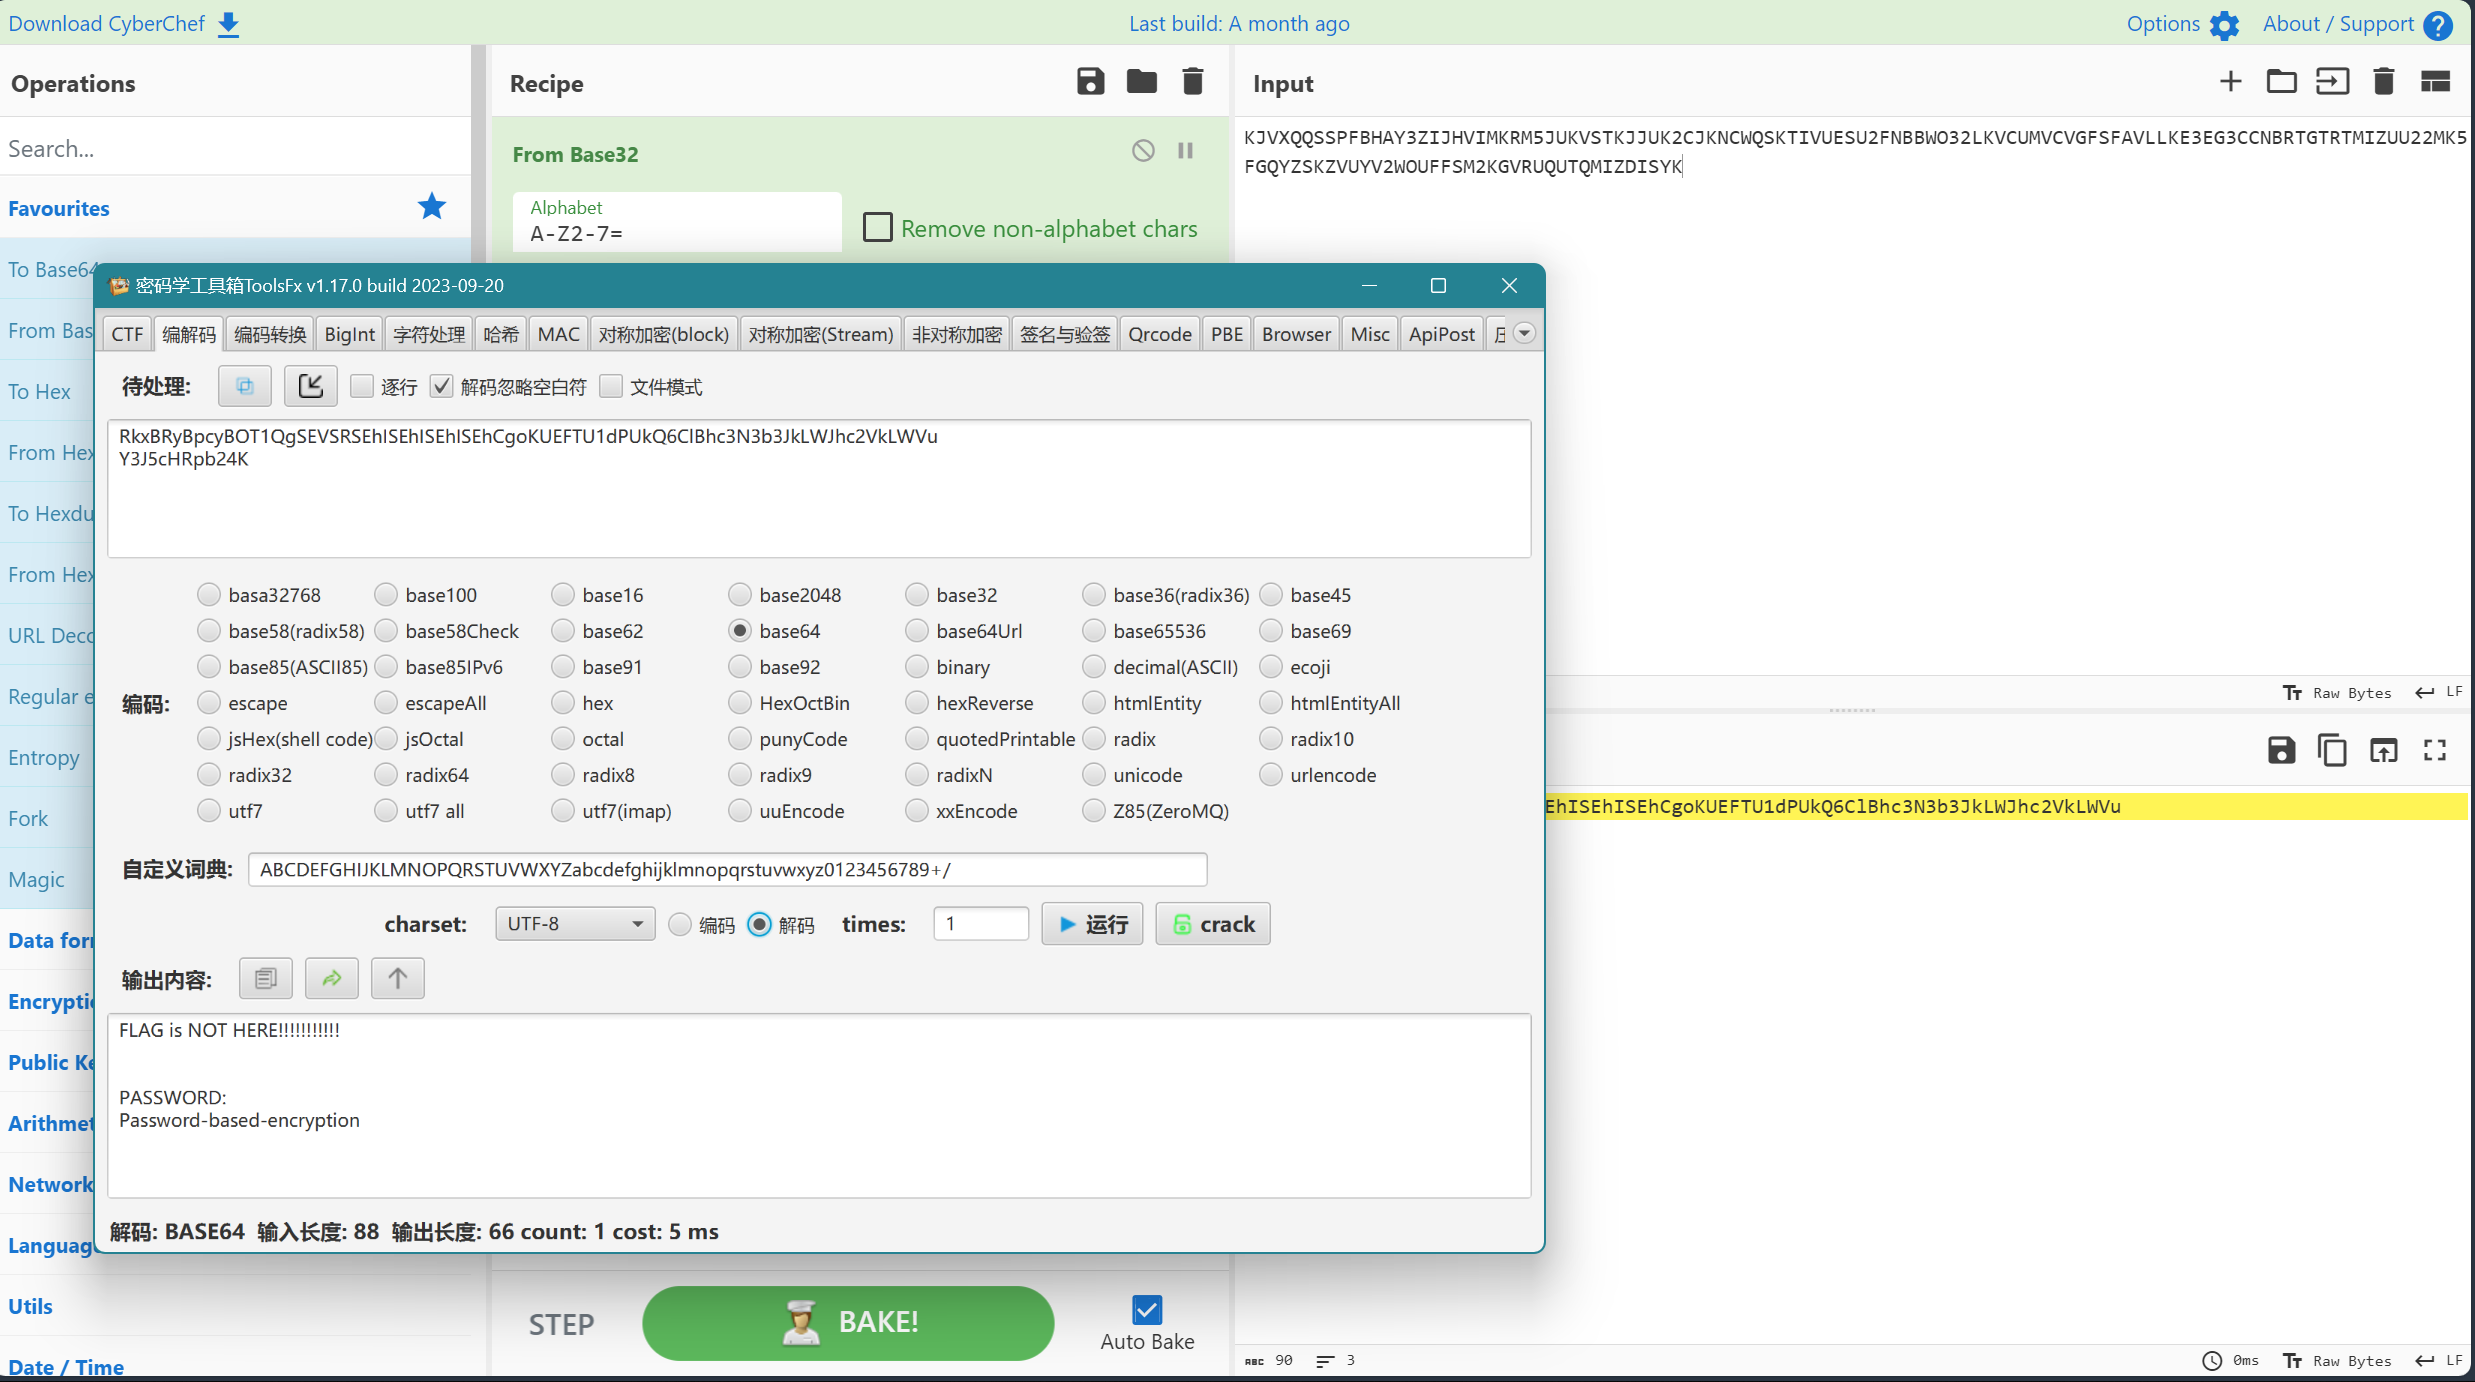Expand the Data format category
The width and height of the screenshot is (2475, 1382).
(50, 940)
